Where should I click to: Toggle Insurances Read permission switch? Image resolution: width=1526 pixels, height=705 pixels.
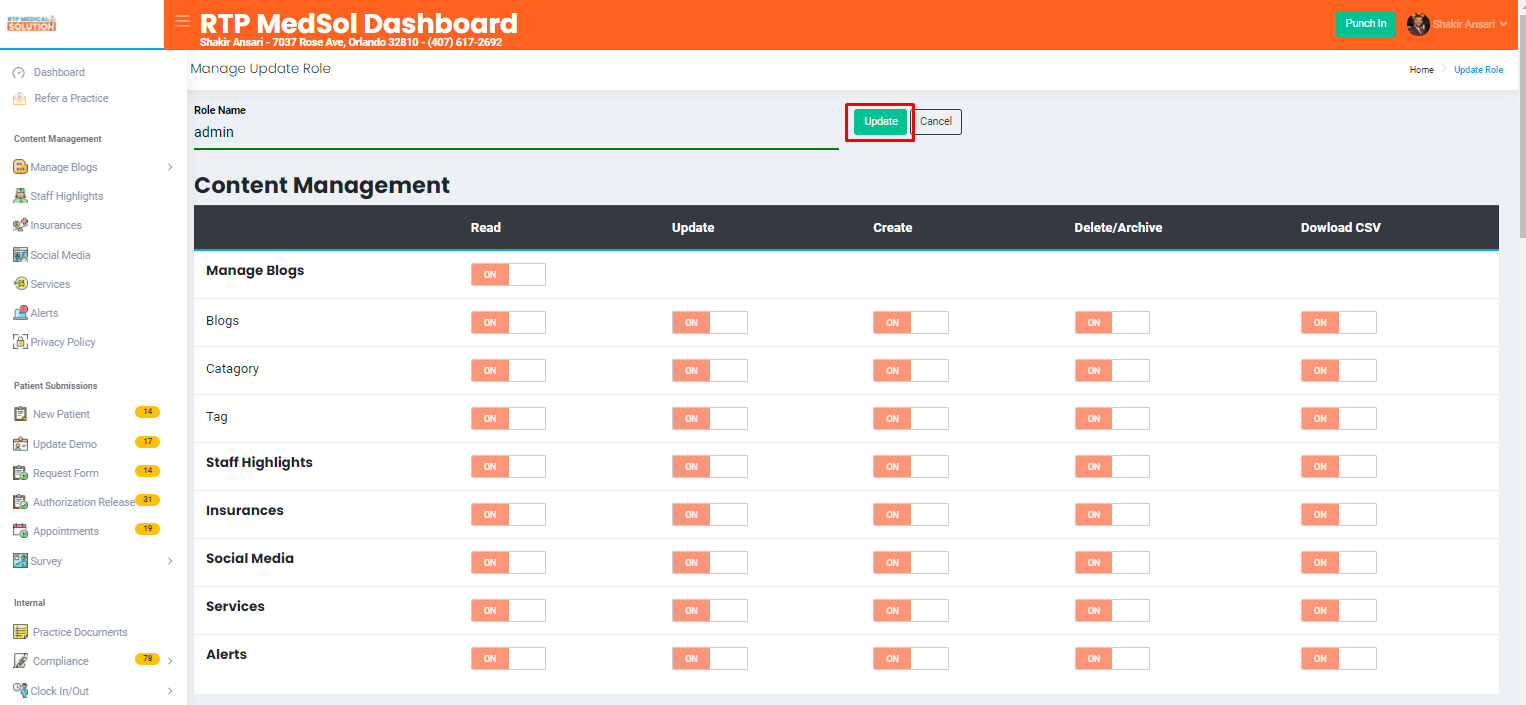click(x=508, y=514)
